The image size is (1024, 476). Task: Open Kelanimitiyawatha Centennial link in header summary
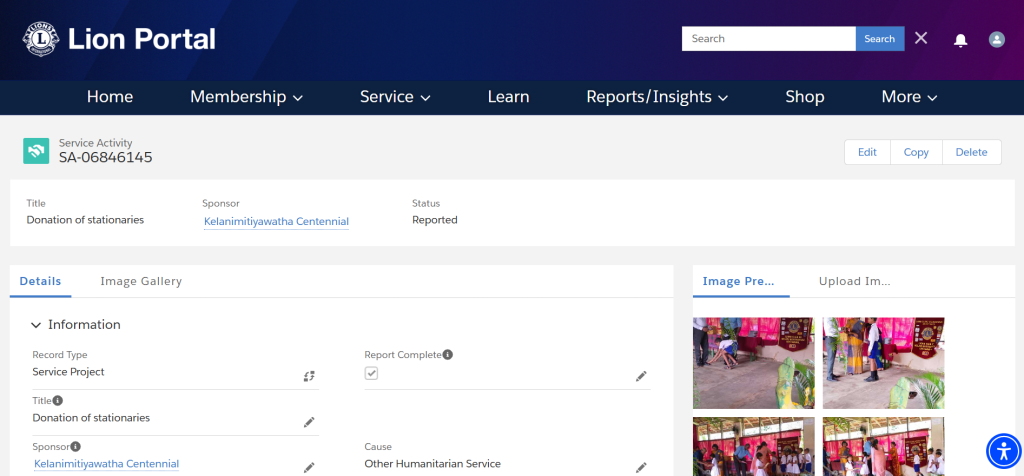click(x=276, y=221)
